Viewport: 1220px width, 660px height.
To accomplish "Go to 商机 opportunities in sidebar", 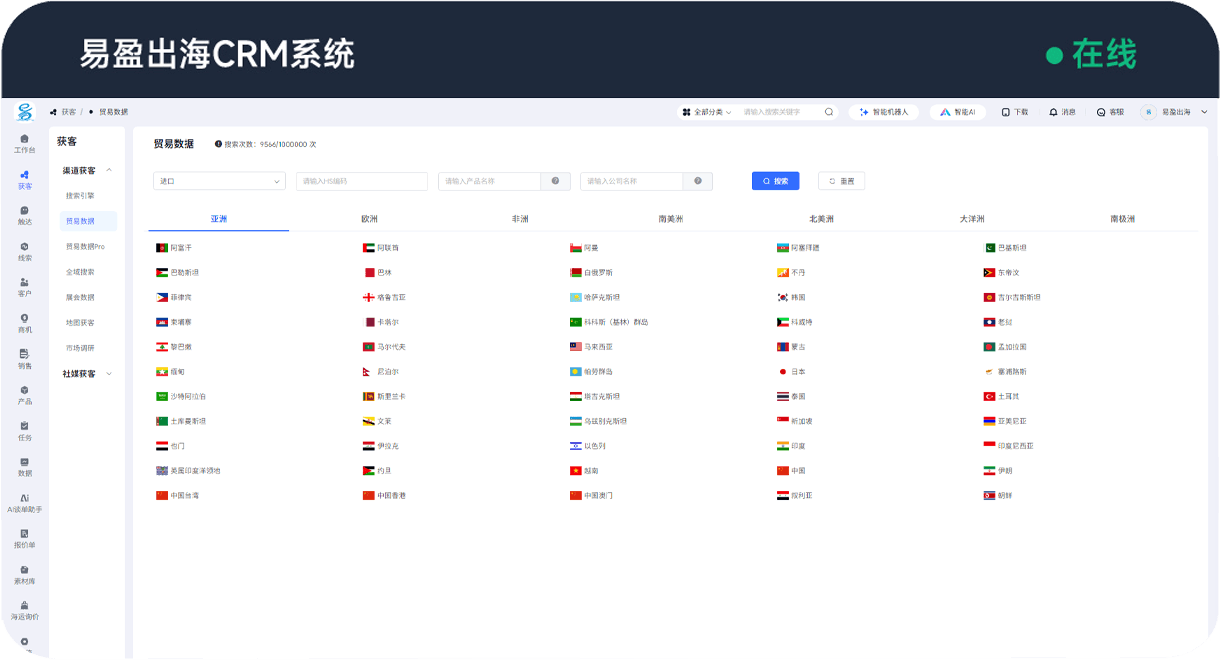I will tap(24, 323).
